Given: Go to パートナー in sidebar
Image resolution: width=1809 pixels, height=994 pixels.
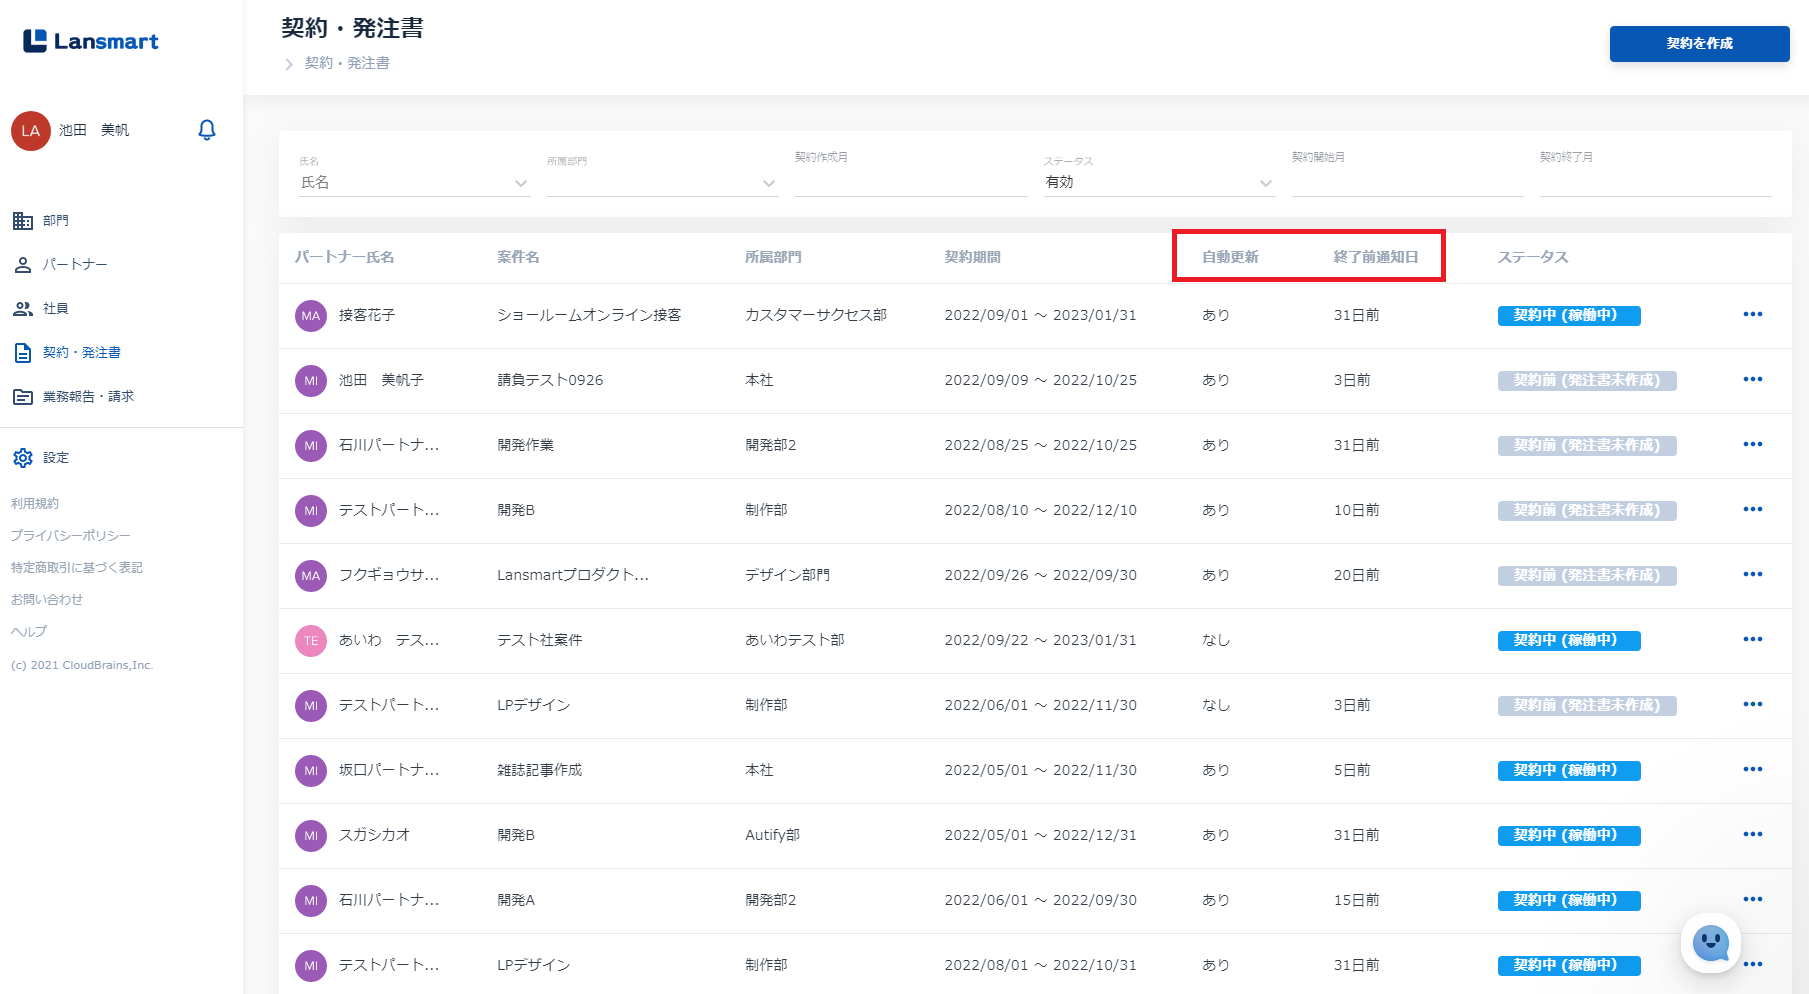Looking at the screenshot, I should pyautogui.click(x=74, y=265).
